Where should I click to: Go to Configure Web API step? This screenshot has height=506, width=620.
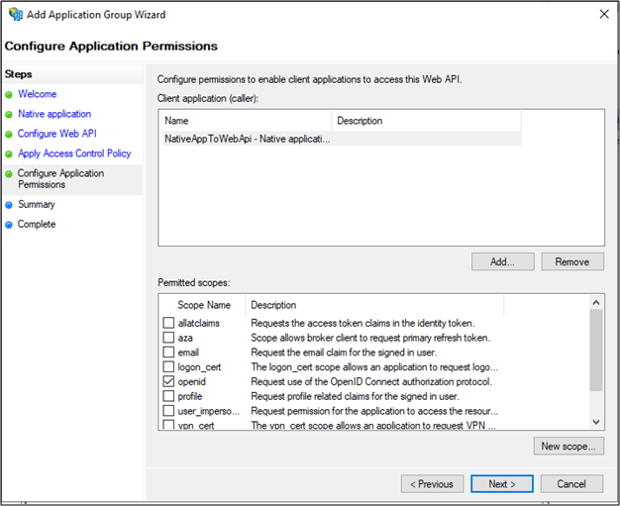[57, 134]
